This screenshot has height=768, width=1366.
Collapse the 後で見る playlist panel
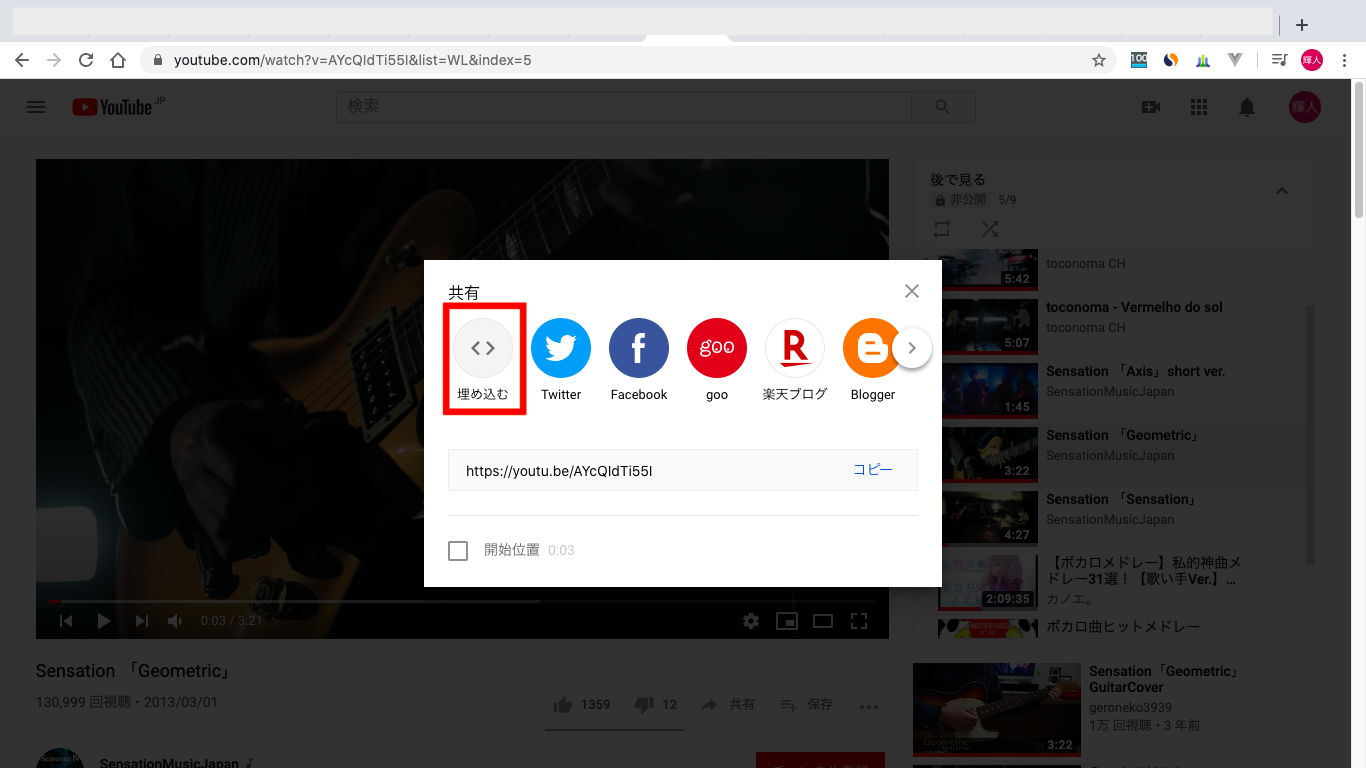tap(1282, 190)
